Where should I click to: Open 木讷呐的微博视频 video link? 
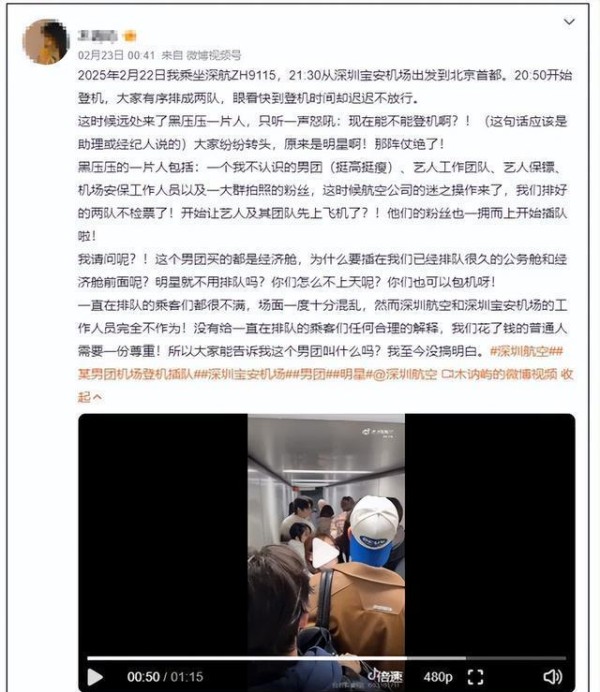499,374
